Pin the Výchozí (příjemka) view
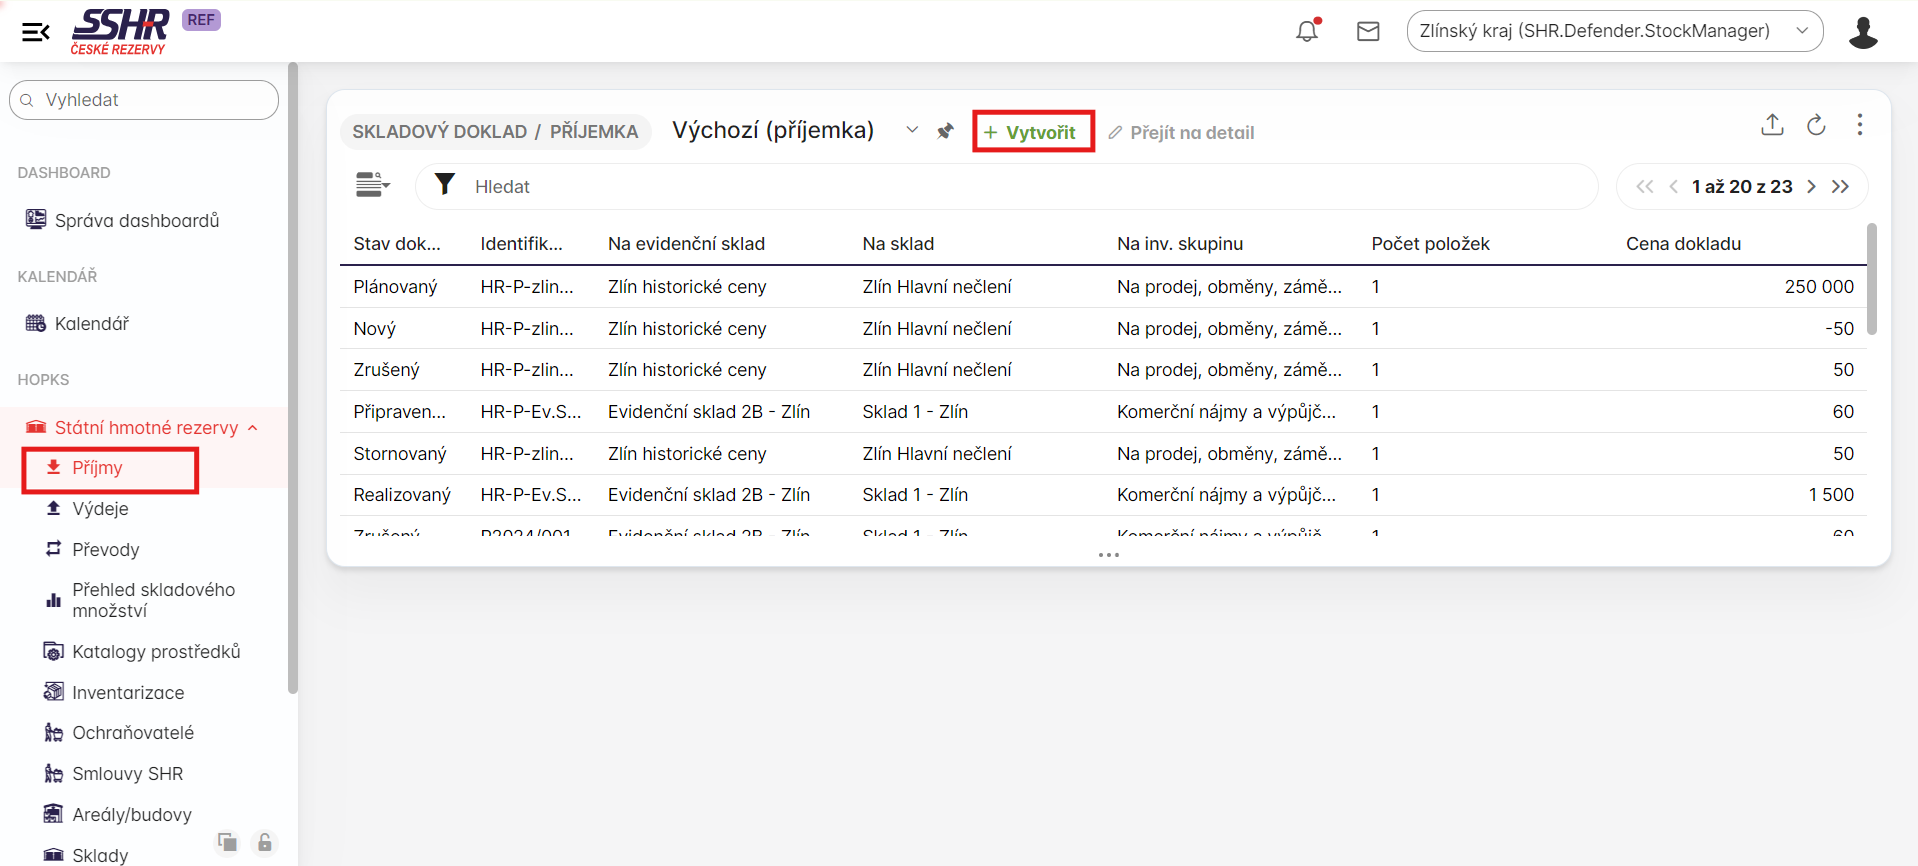The image size is (1918, 866). click(x=945, y=131)
